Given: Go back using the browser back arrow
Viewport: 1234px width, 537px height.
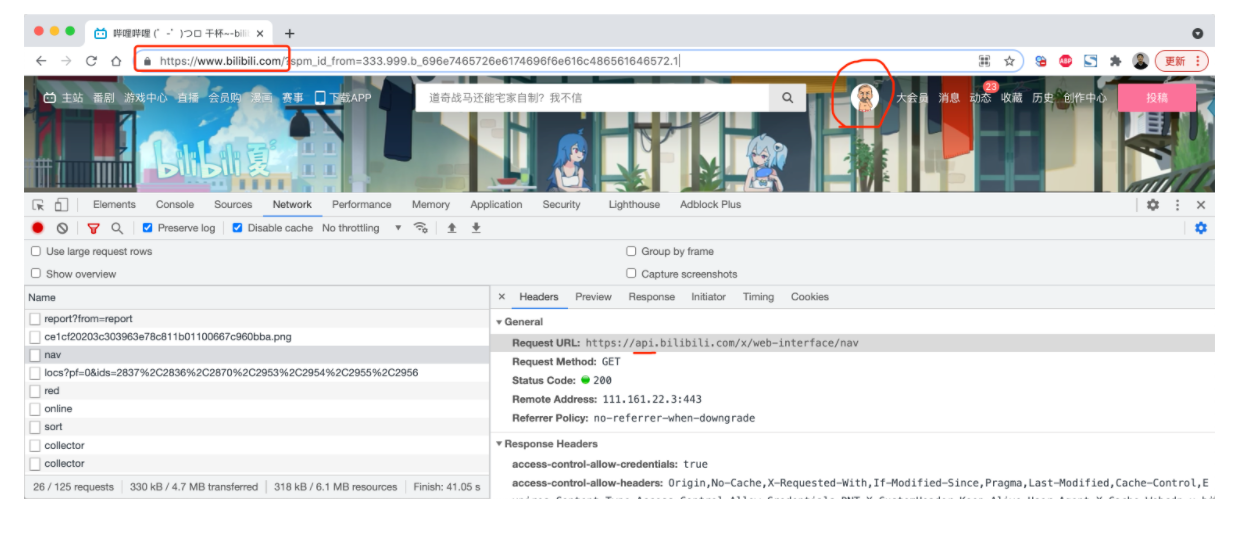Looking at the screenshot, I should click(x=41, y=61).
